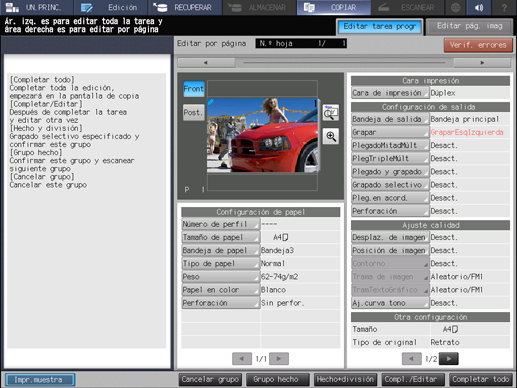Tap the speaker volume icon in top bar
Image resolution: width=517 pixels, height=388 pixels.
(479, 7)
